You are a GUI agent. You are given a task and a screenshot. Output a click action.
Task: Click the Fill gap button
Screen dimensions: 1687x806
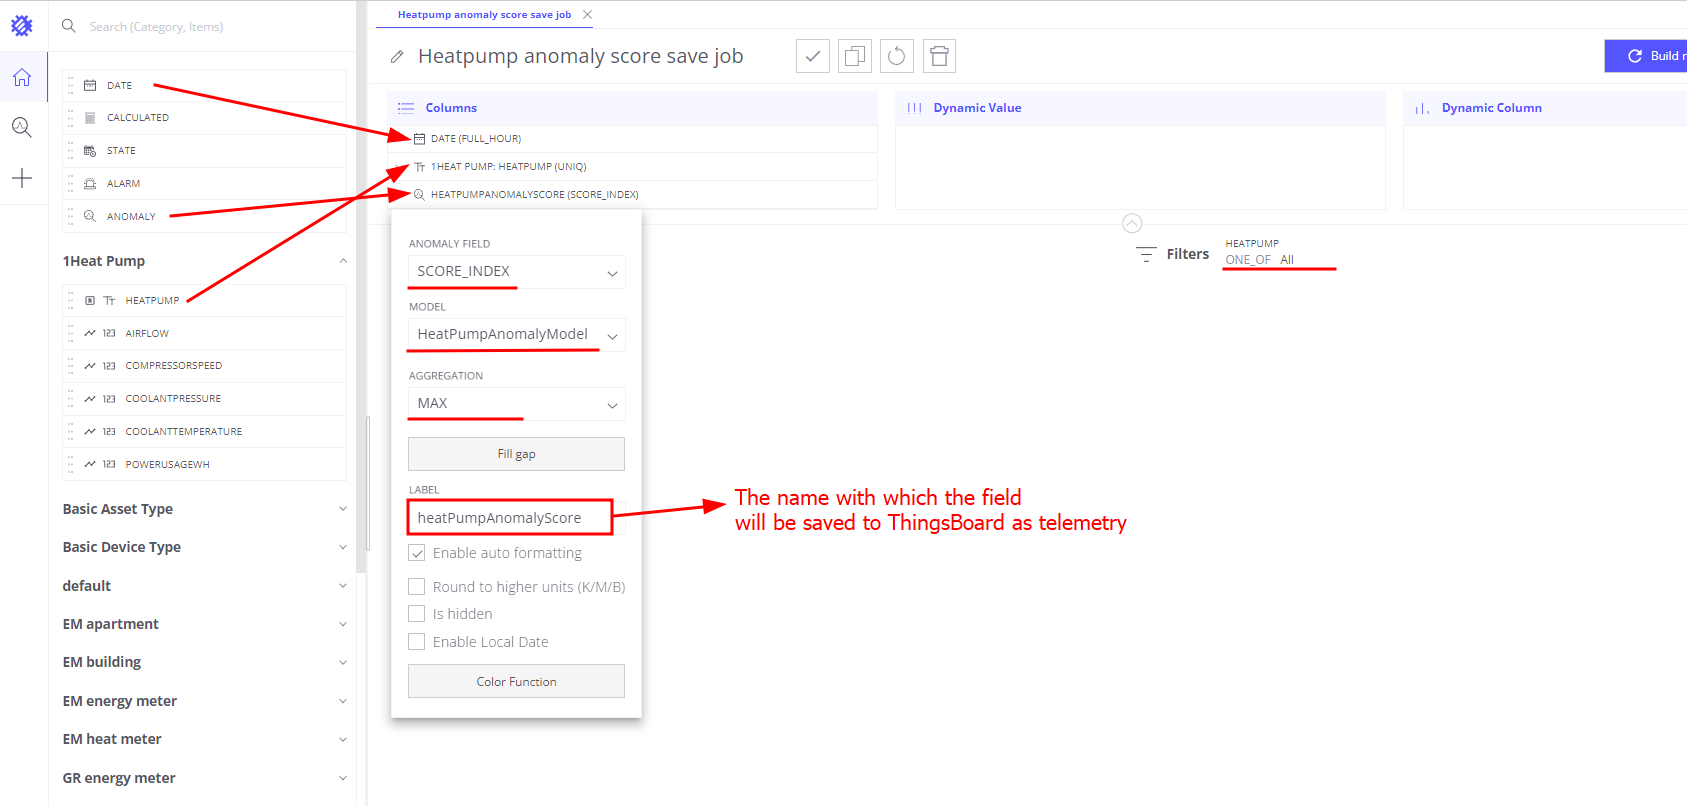pyautogui.click(x=516, y=454)
